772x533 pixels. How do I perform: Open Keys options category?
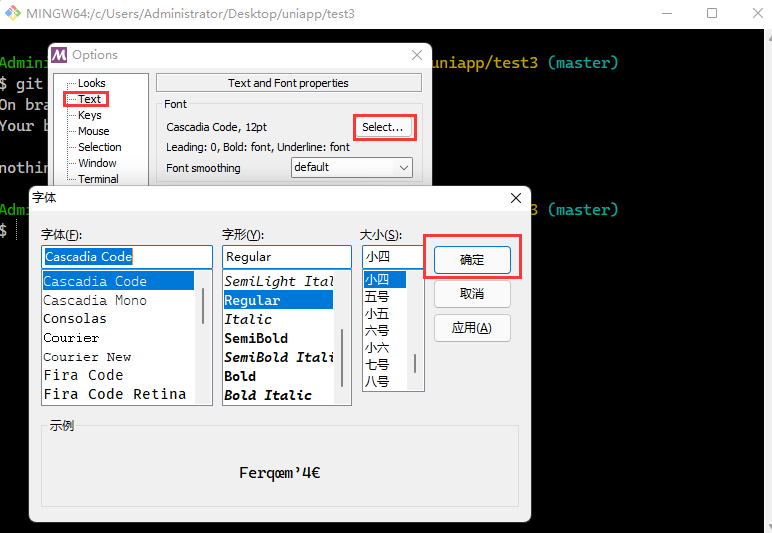point(90,115)
